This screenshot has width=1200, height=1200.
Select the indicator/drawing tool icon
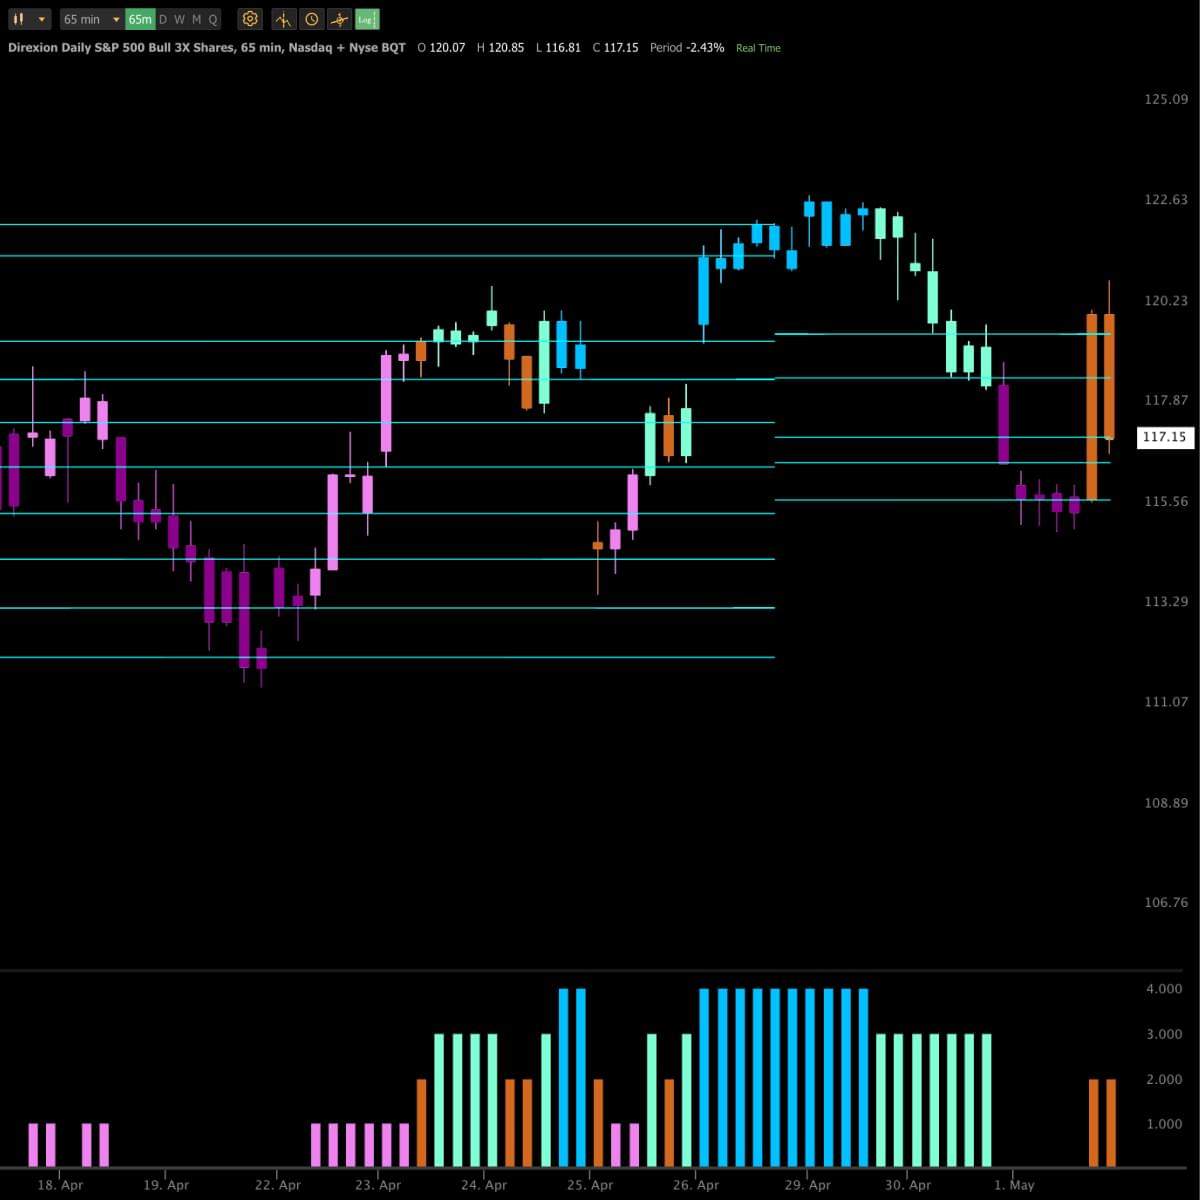pyautogui.click(x=283, y=19)
